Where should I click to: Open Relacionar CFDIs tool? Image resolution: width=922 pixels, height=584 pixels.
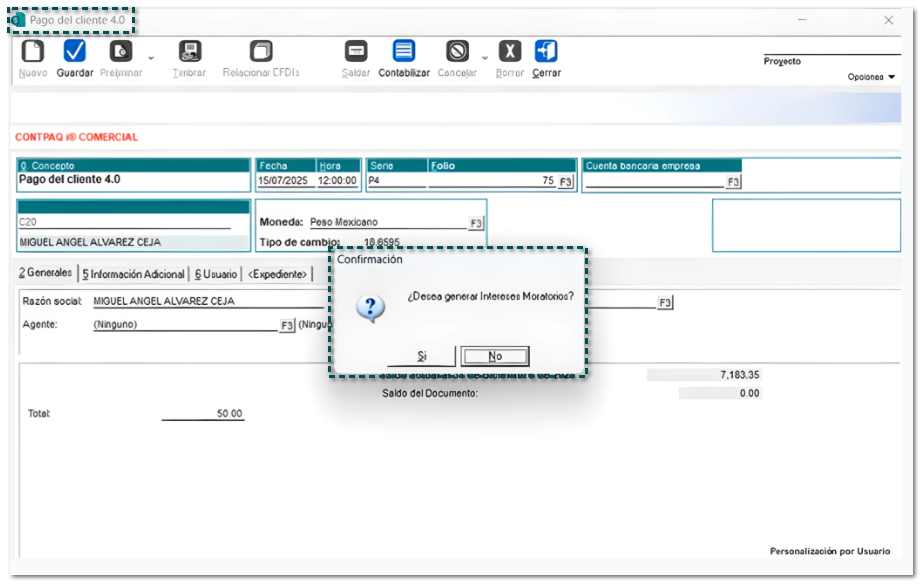click(261, 52)
